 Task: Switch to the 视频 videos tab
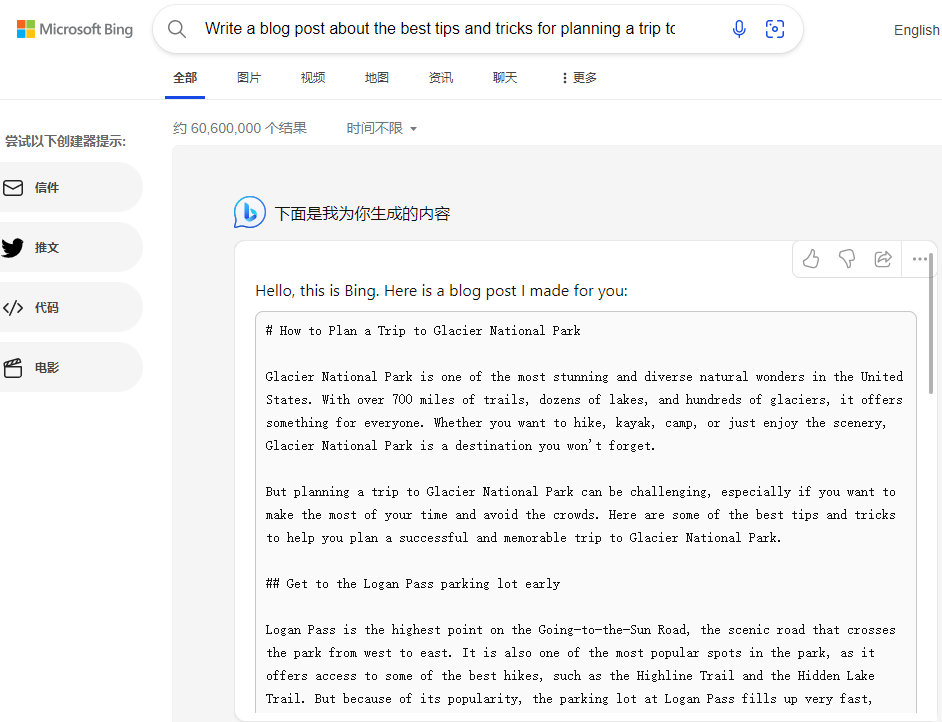pos(313,78)
